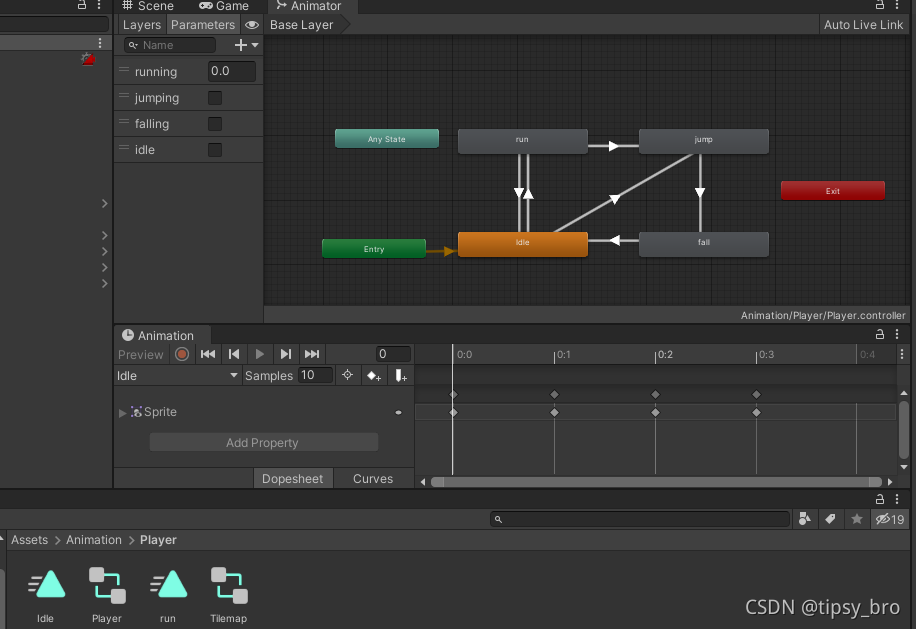Edit the Samples value field

(315, 375)
